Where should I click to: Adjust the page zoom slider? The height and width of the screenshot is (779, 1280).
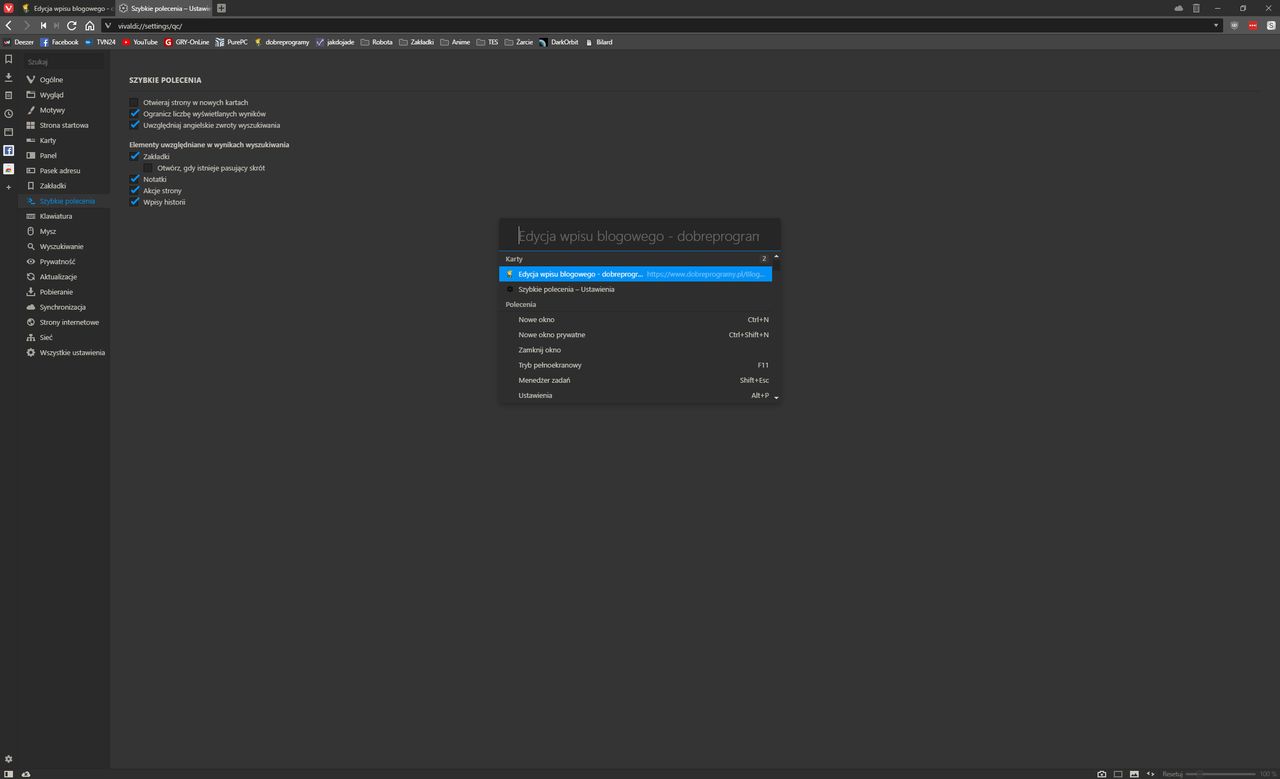[x=1220, y=774]
